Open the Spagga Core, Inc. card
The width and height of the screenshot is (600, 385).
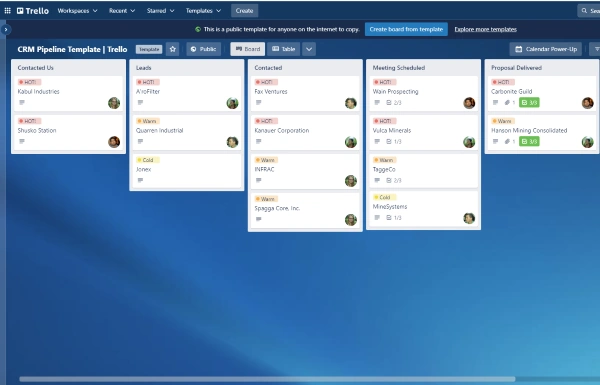[x=305, y=210]
